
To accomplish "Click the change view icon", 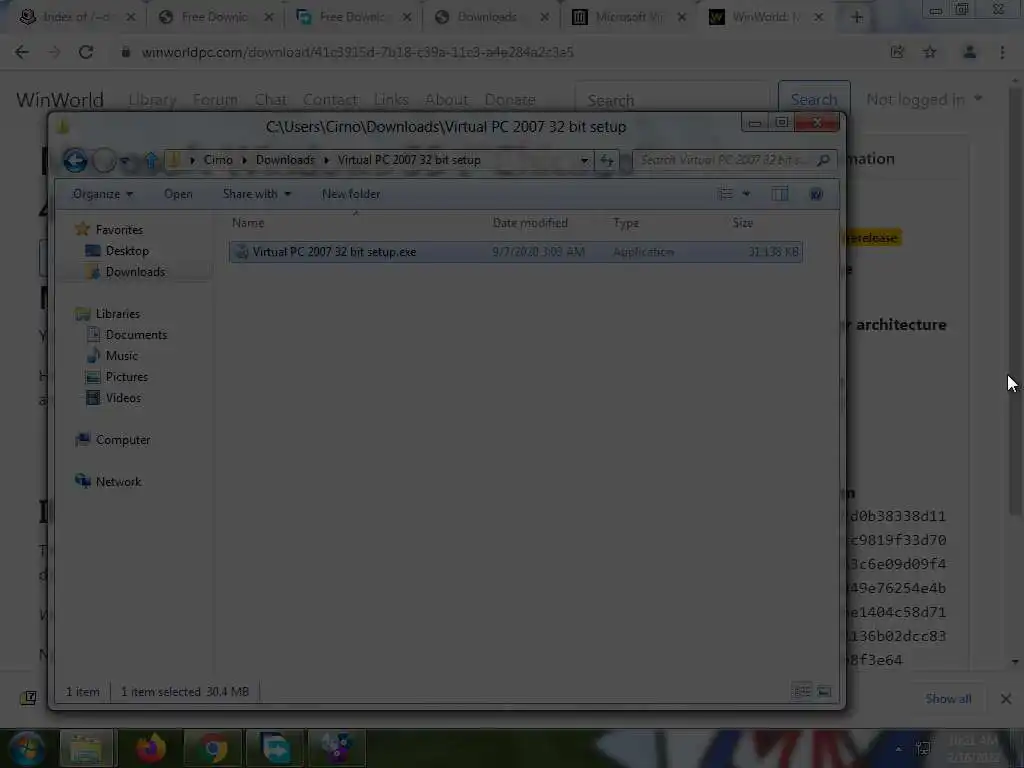I will coord(725,194).
